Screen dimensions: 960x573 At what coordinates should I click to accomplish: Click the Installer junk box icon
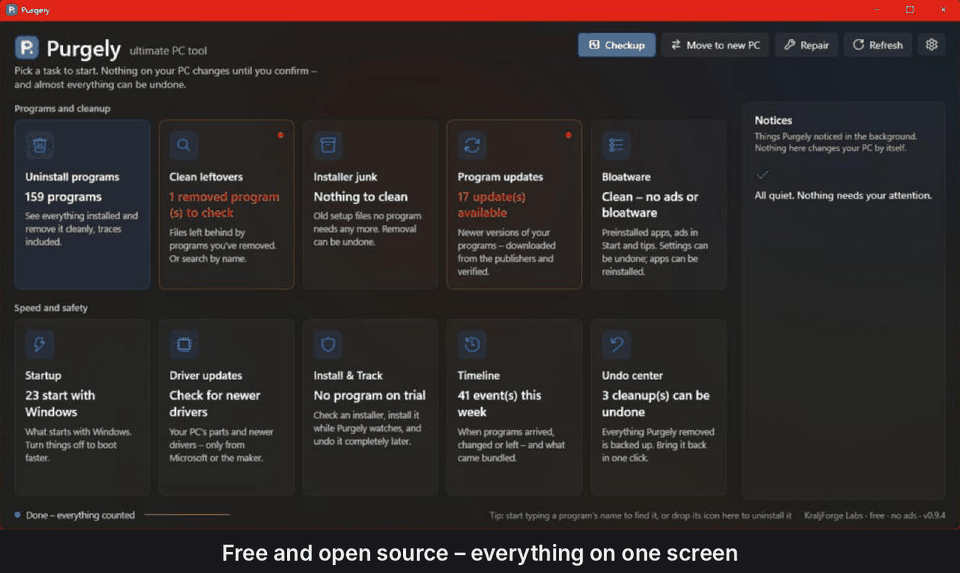[328, 145]
